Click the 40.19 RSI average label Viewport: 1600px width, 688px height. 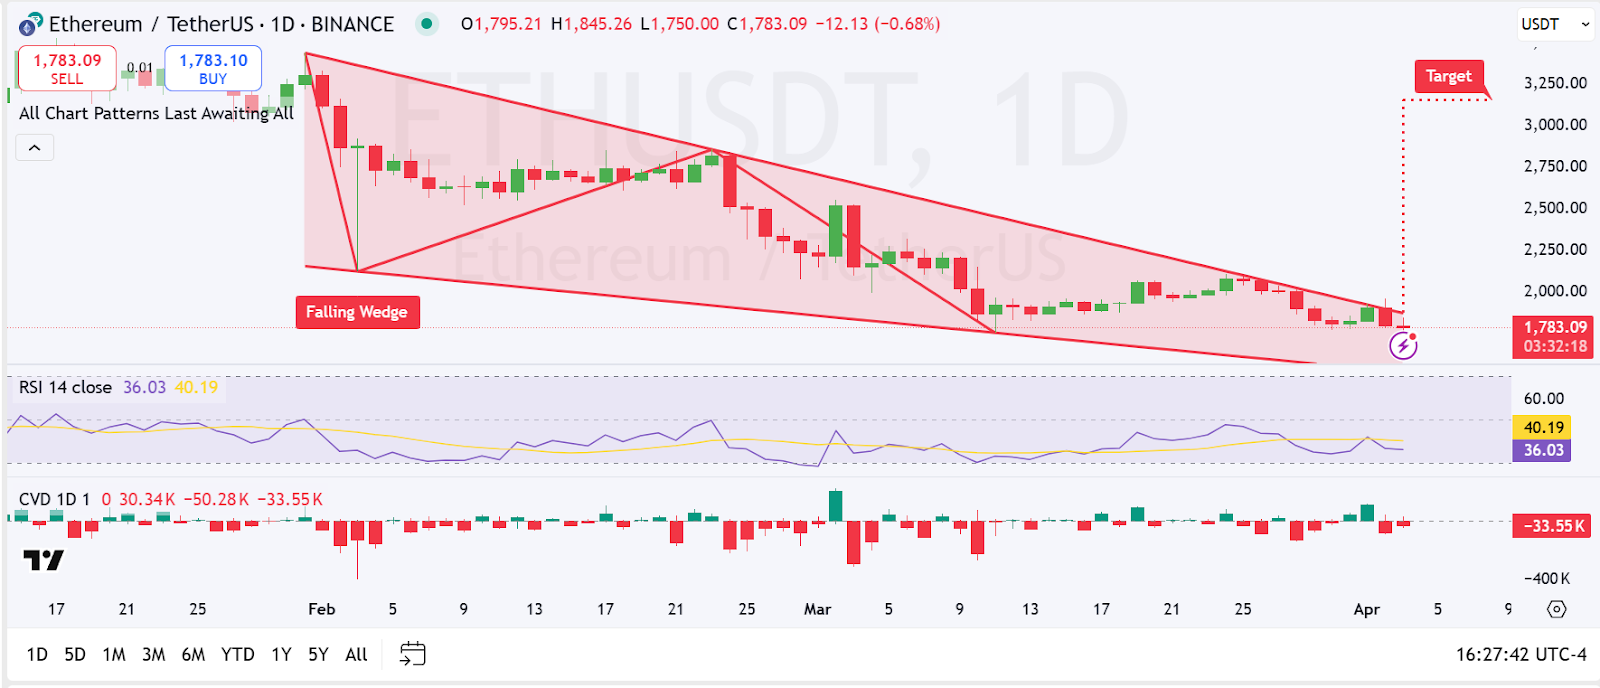(1543, 427)
